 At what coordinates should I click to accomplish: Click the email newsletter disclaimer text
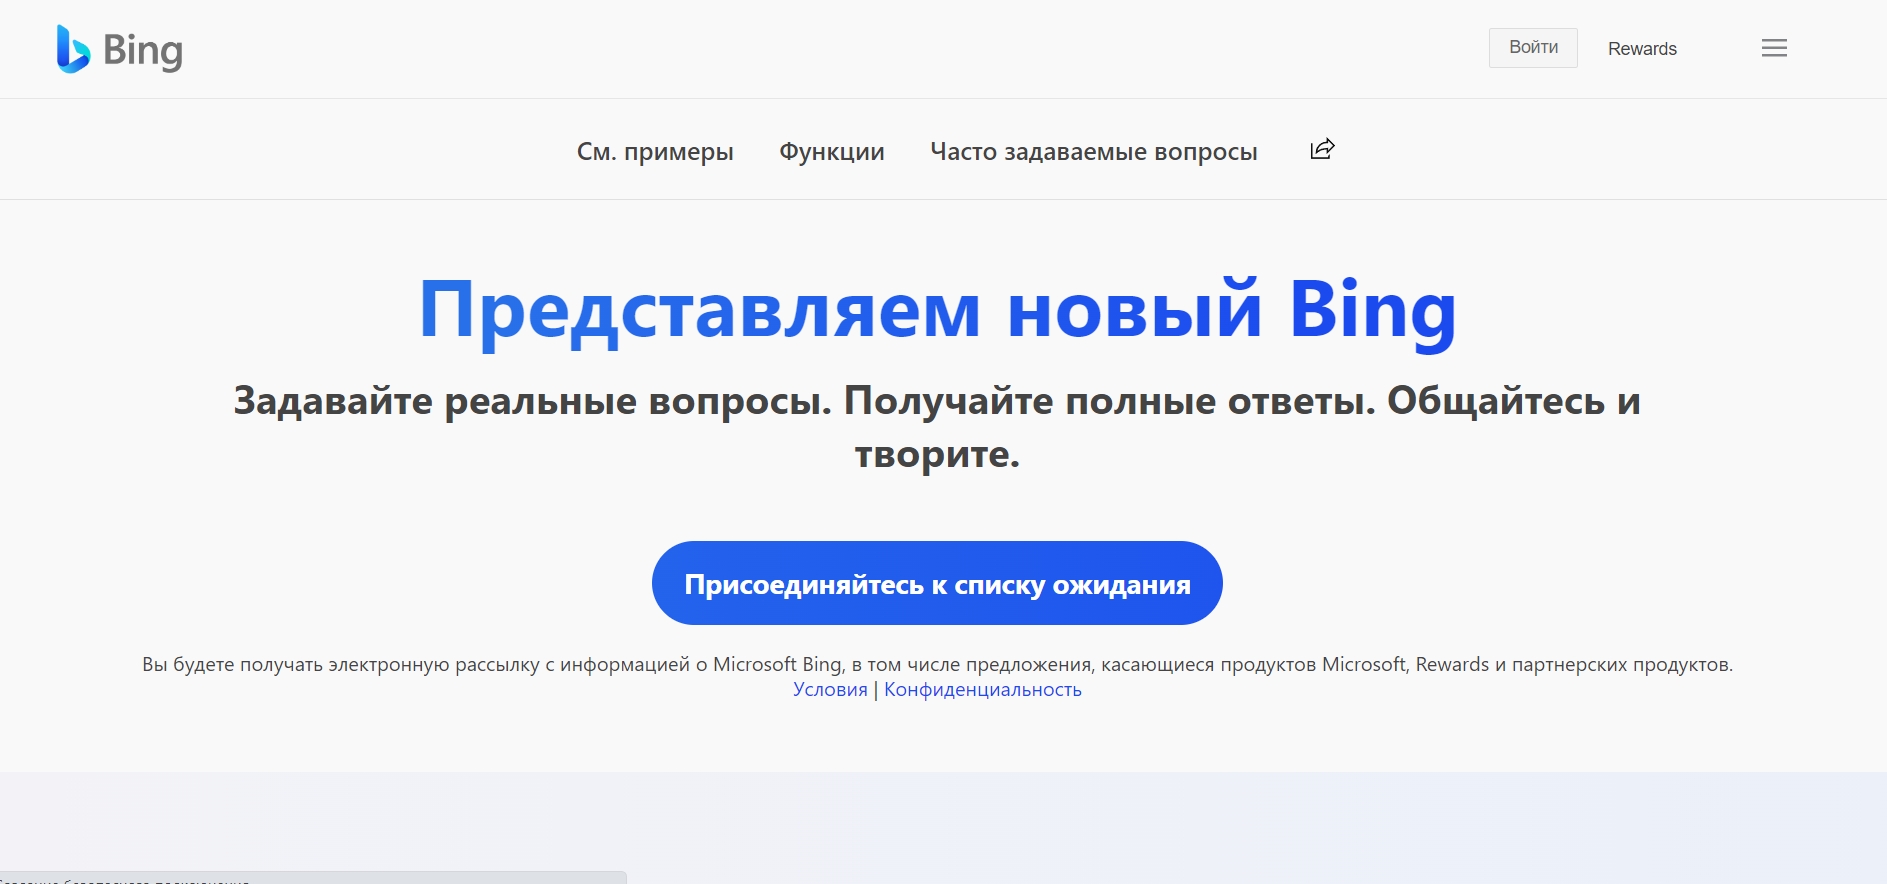937,664
